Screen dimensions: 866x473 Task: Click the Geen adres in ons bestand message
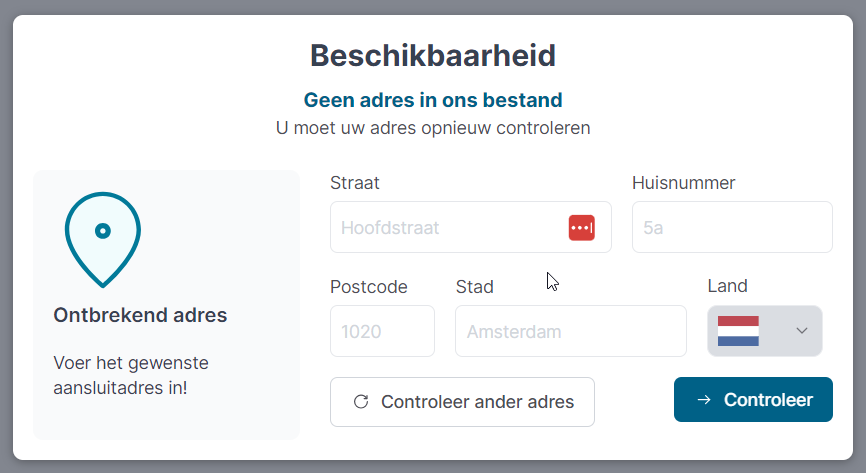point(432,100)
